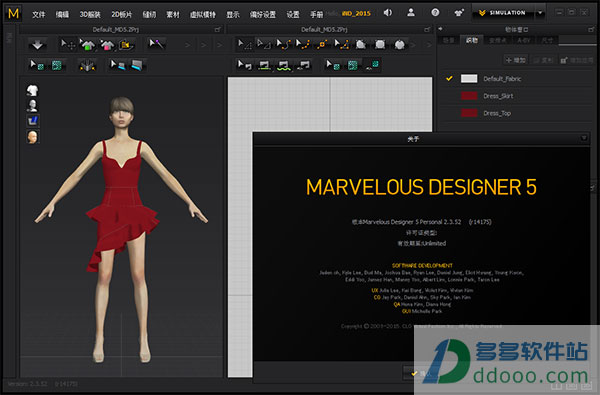Click the cyan-edged Segment Sewing icon

pyautogui.click(x=137, y=65)
